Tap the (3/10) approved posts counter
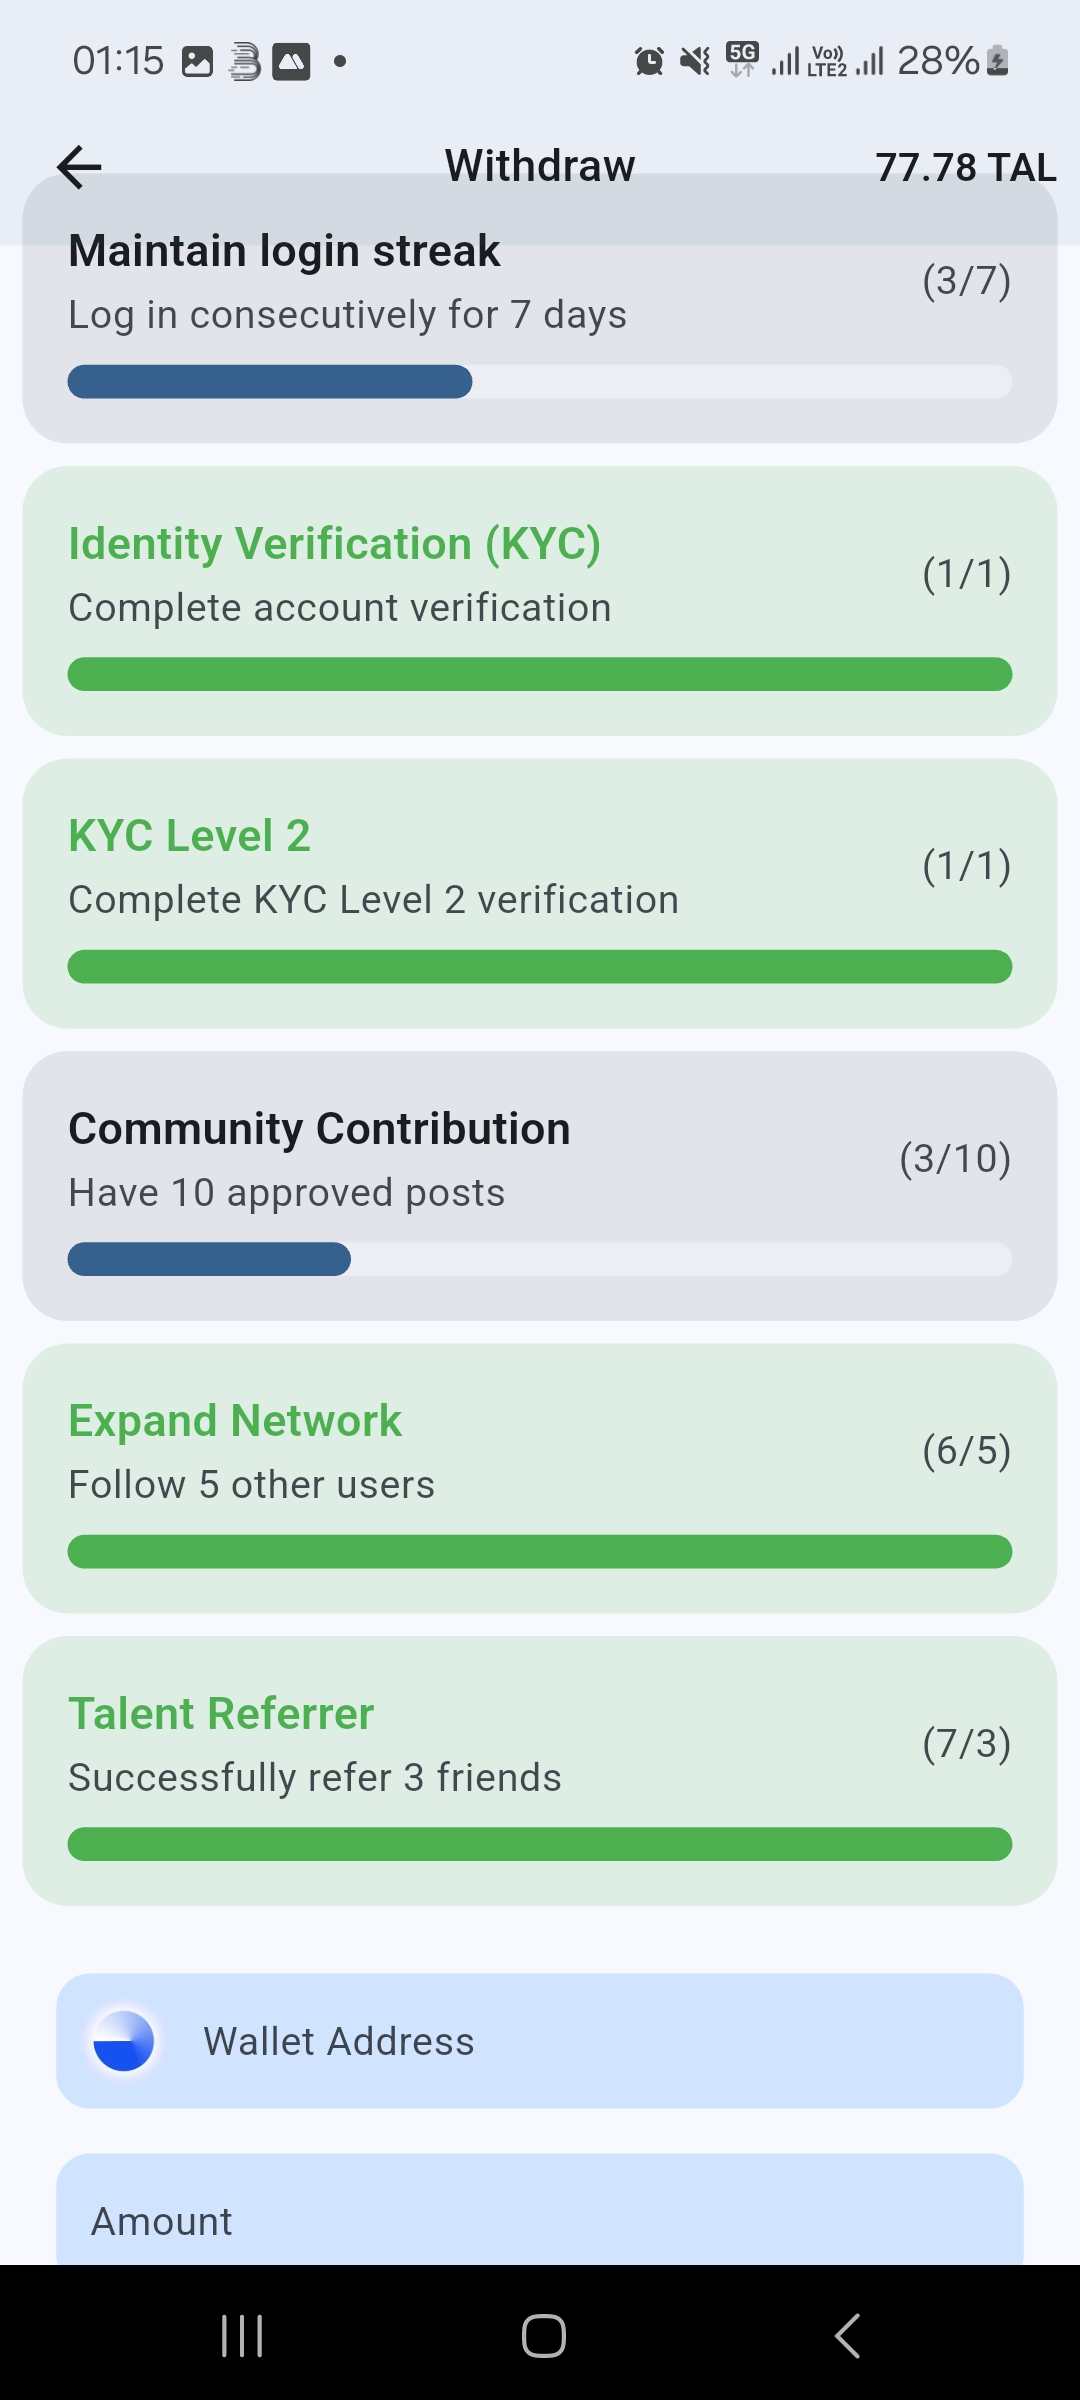The height and width of the screenshot is (2400, 1080). tap(955, 1159)
